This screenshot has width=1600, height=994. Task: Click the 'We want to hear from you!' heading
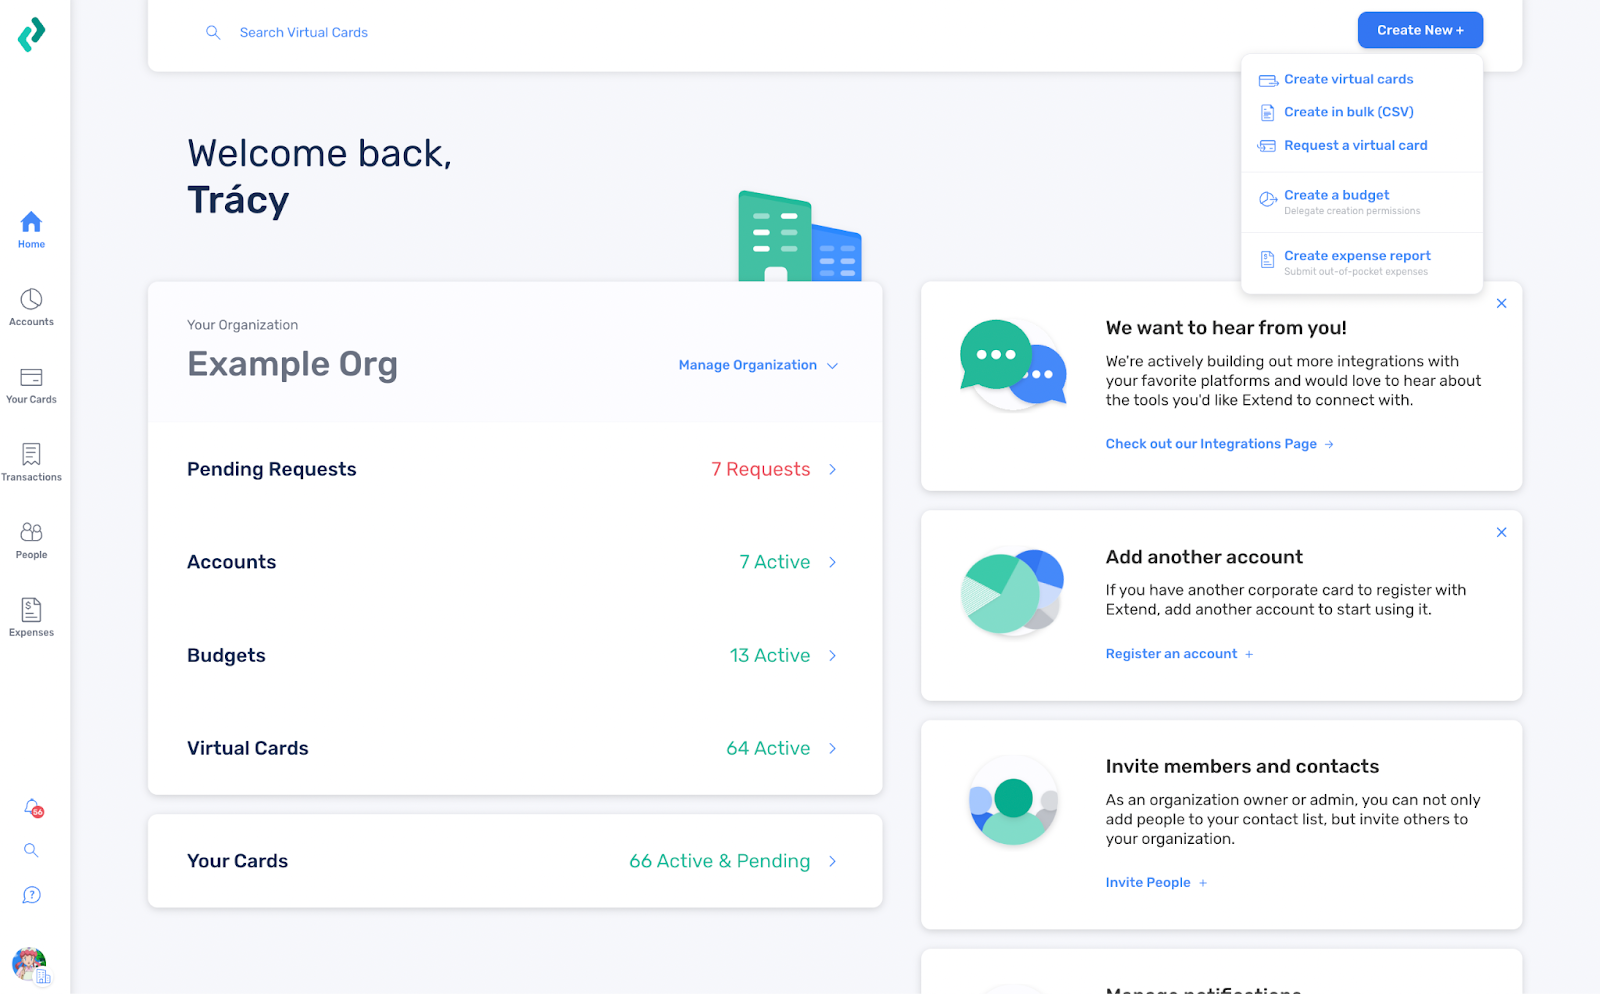pyautogui.click(x=1226, y=328)
